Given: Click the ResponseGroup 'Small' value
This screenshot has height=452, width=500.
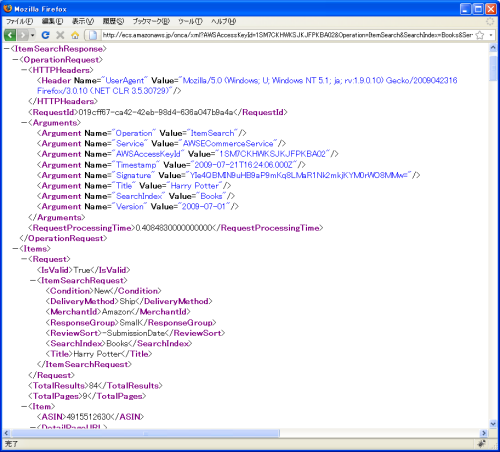Looking at the screenshot, I should click(131, 323).
